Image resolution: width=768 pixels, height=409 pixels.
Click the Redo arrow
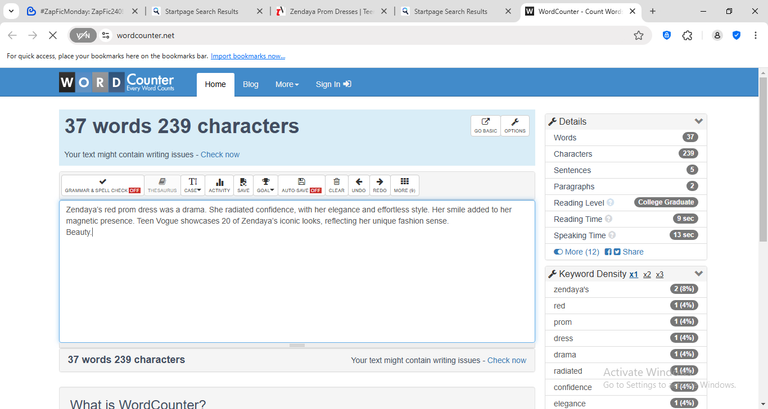click(x=380, y=185)
